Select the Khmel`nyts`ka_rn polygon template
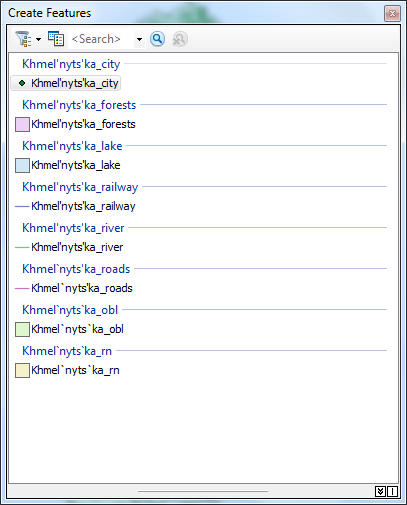This screenshot has width=407, height=505. [67, 370]
